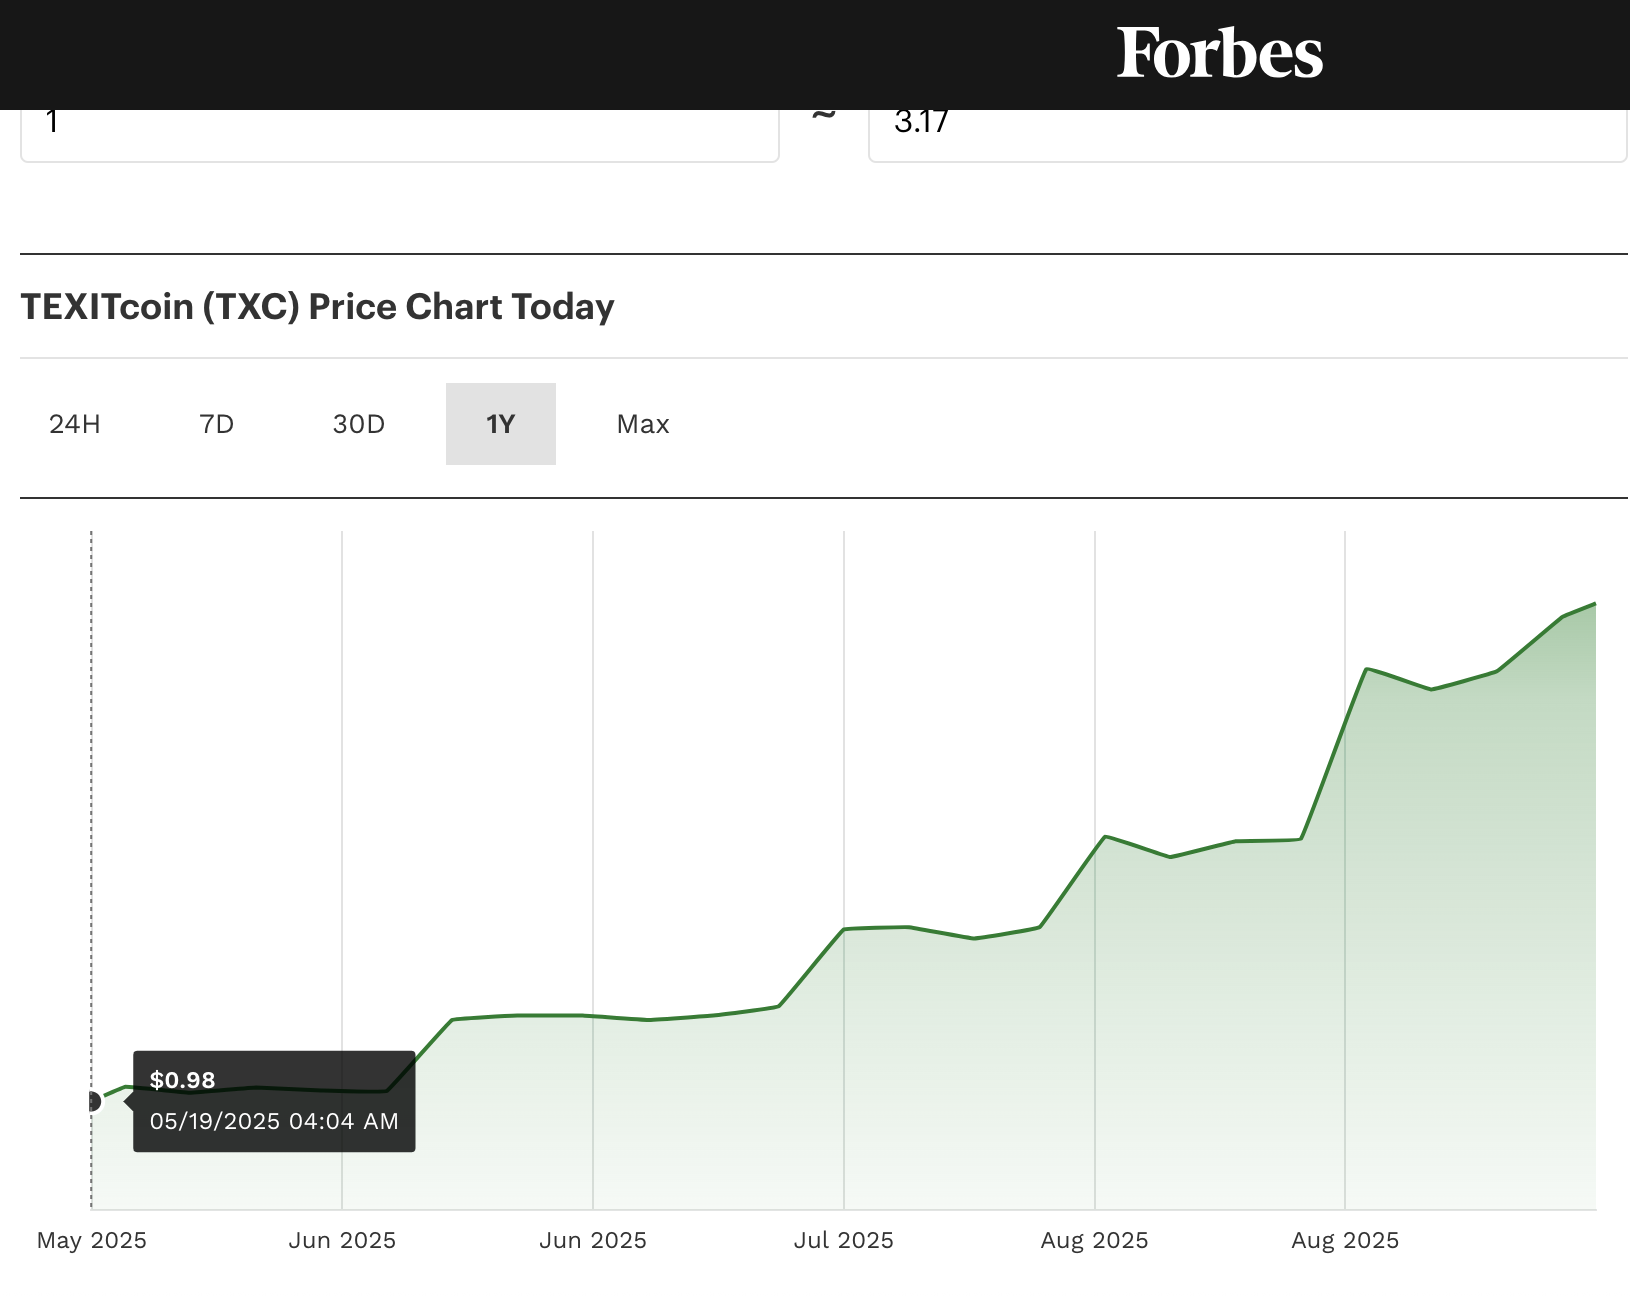Click the first Jun 2025 axis label
The width and height of the screenshot is (1630, 1296).
[x=342, y=1241]
